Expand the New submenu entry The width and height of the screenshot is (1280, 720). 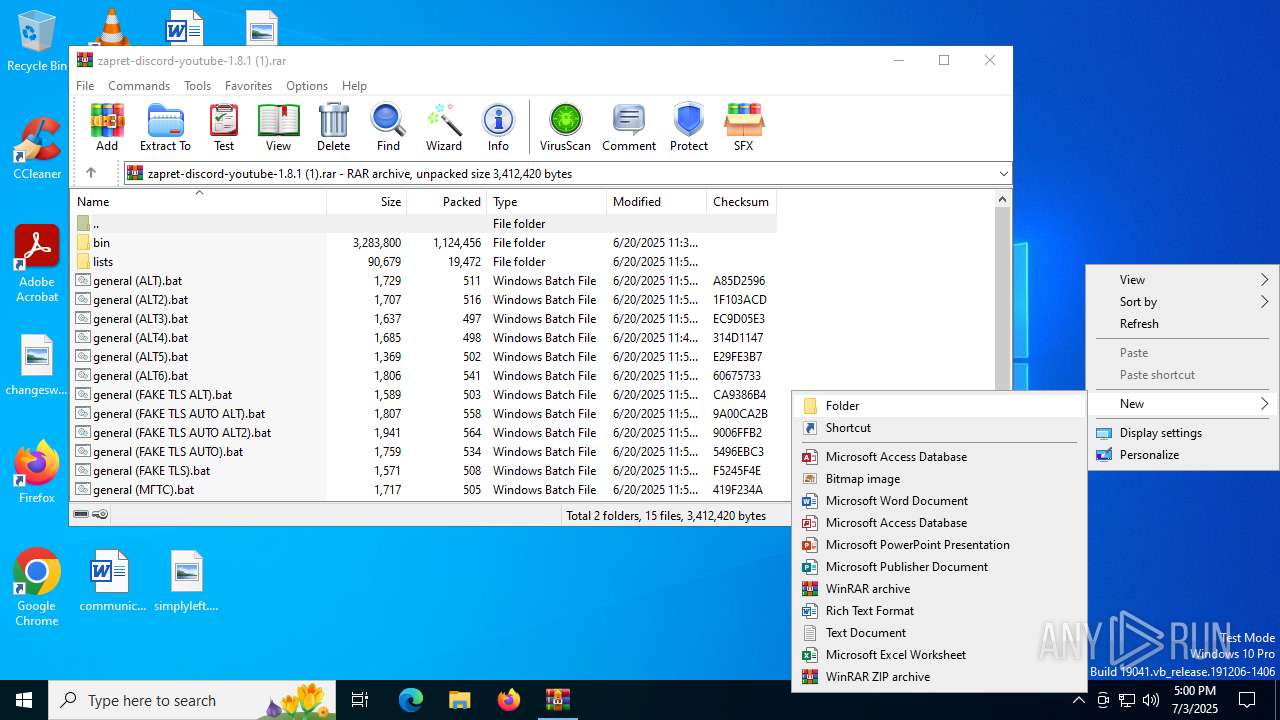pos(1183,404)
